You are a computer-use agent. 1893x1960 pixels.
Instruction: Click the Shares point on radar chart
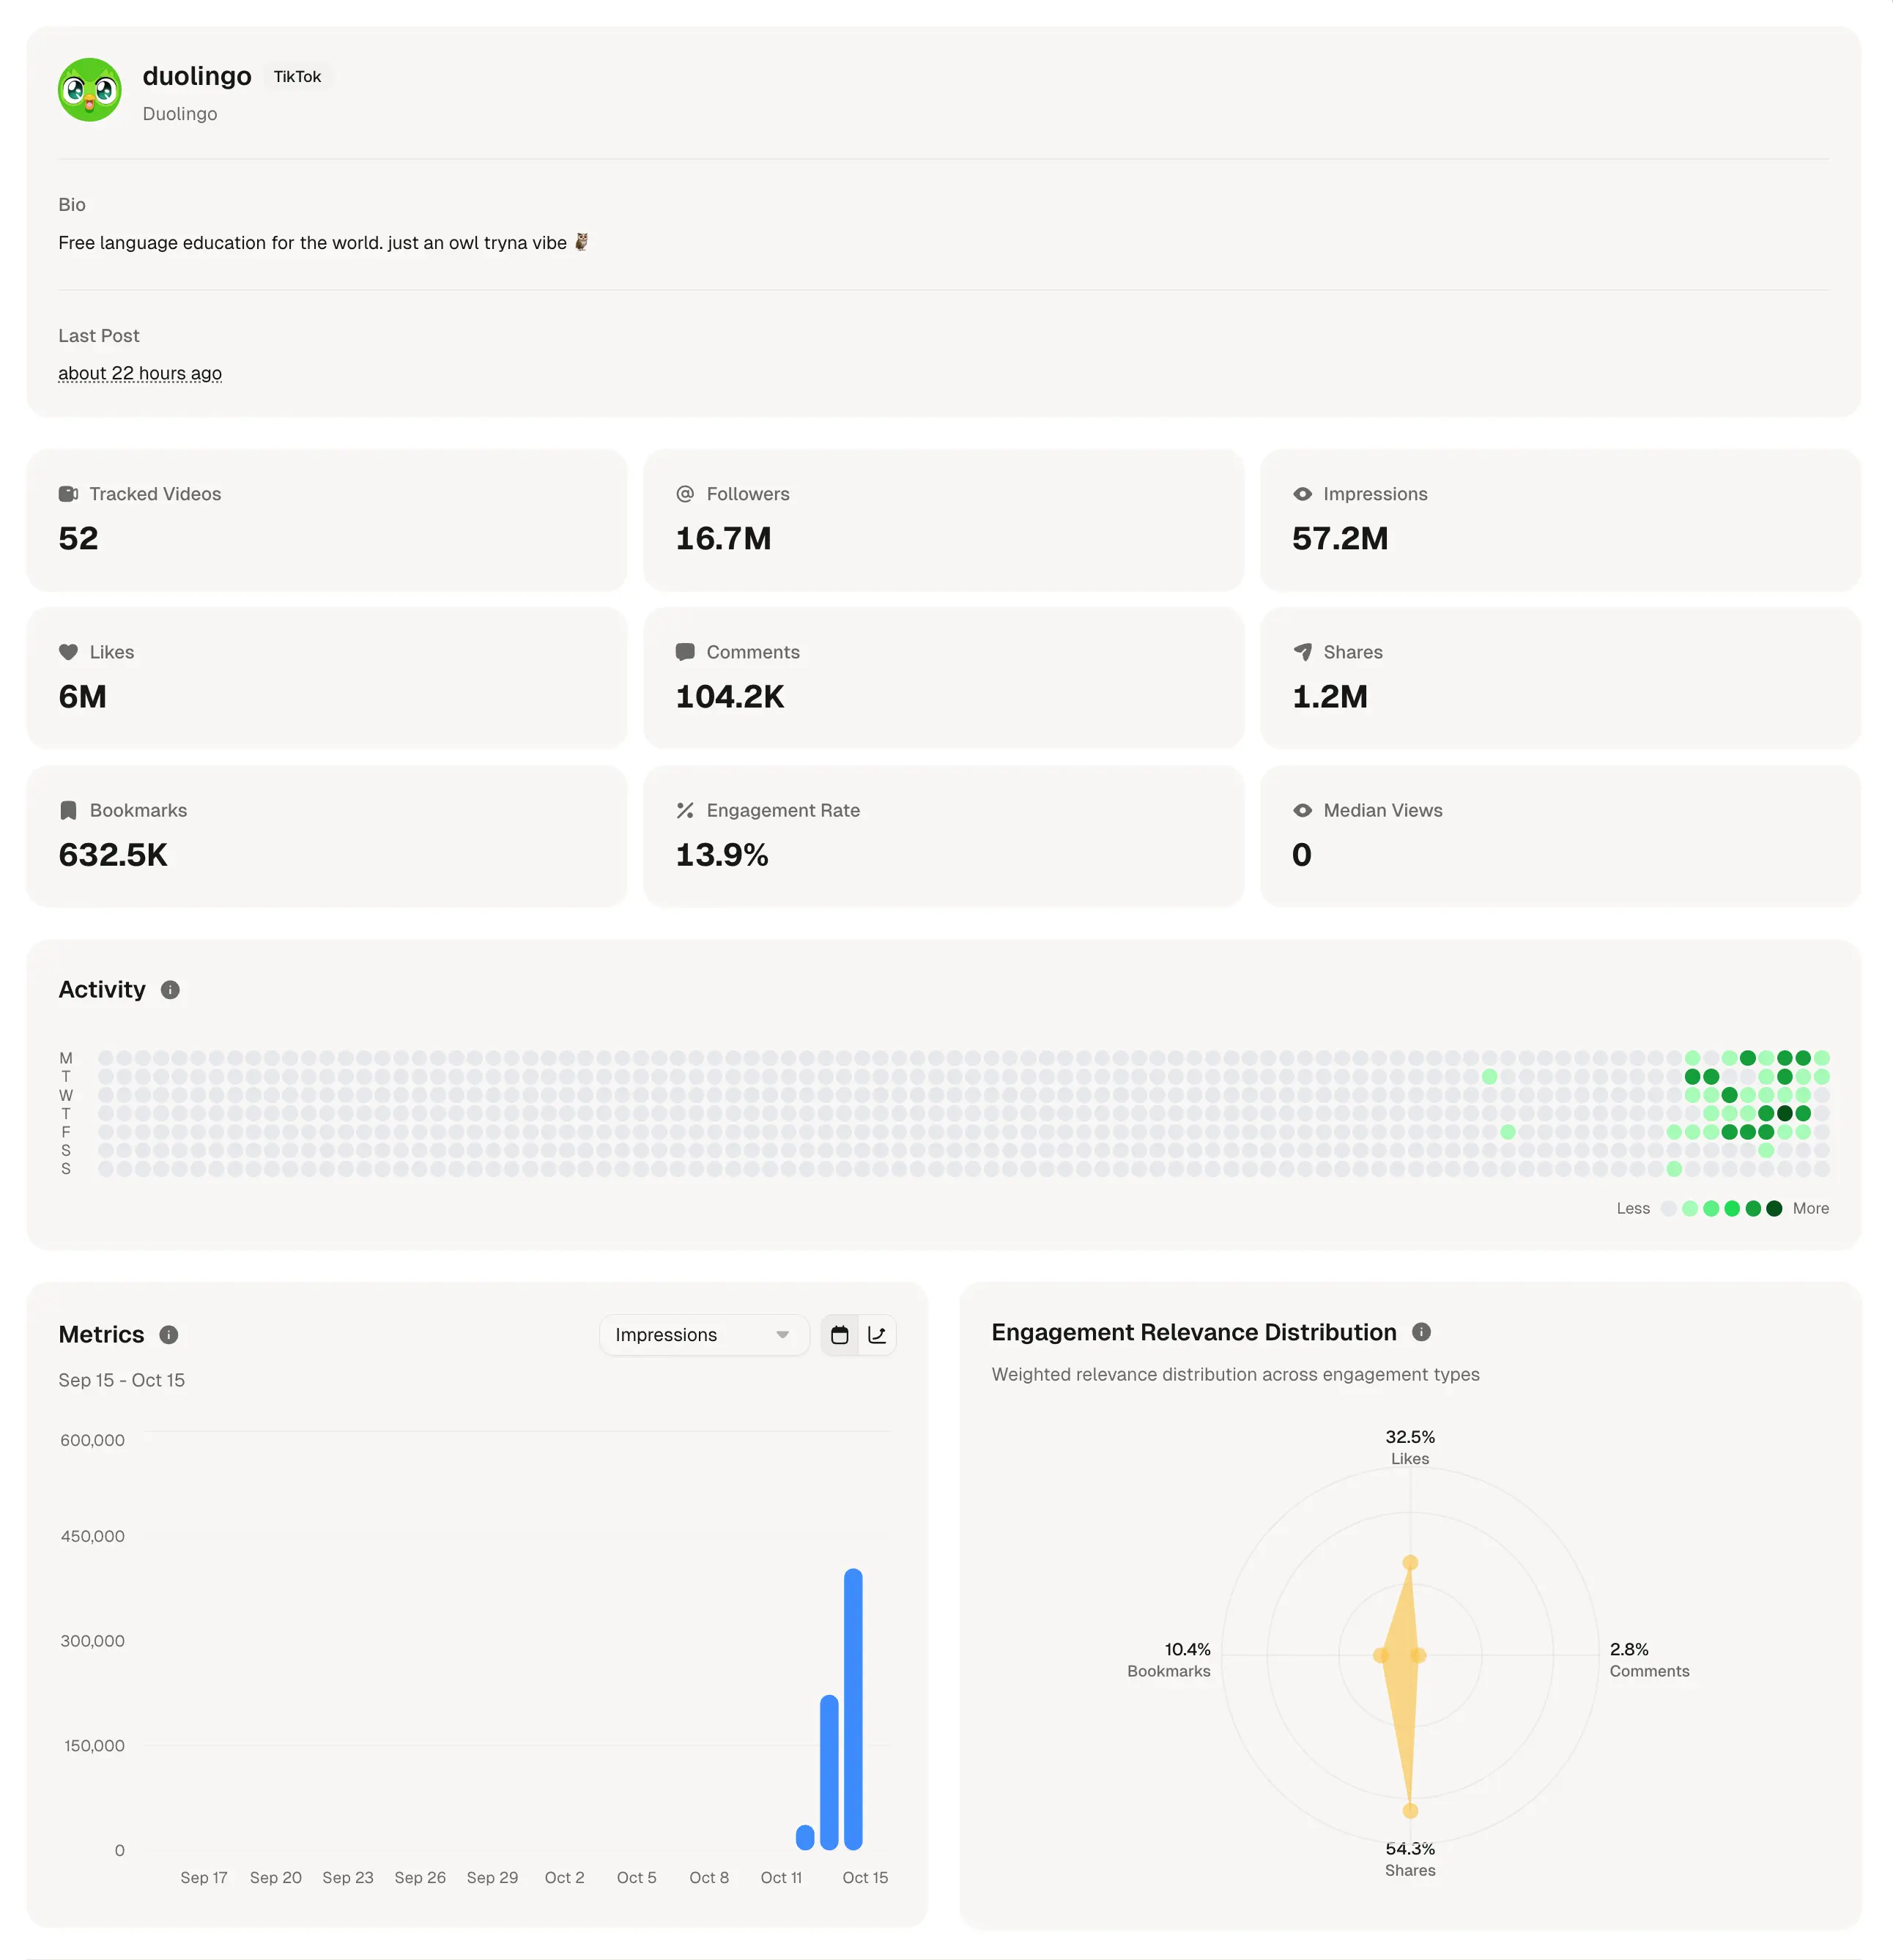[x=1410, y=1811]
